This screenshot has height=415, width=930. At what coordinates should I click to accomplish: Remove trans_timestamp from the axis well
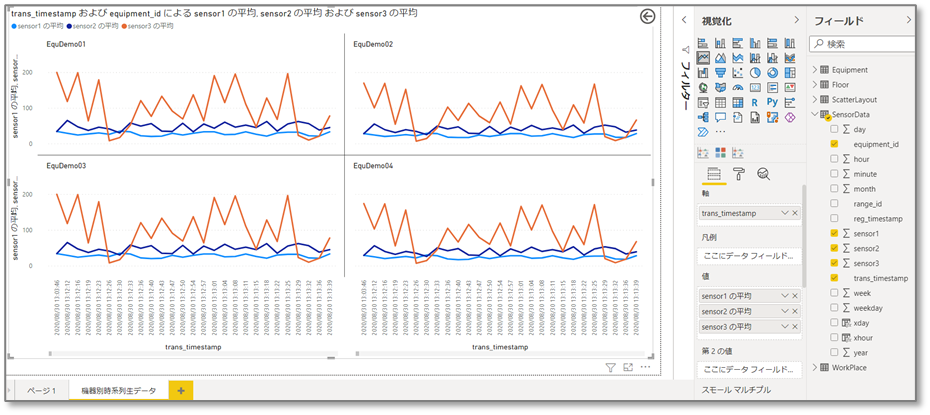795,213
